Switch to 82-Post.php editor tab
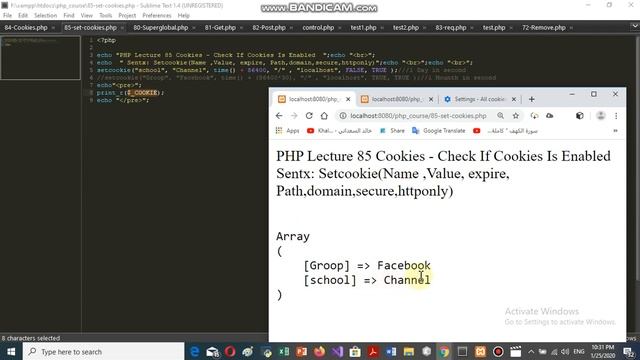640x360 pixels. pyautogui.click(x=269, y=28)
